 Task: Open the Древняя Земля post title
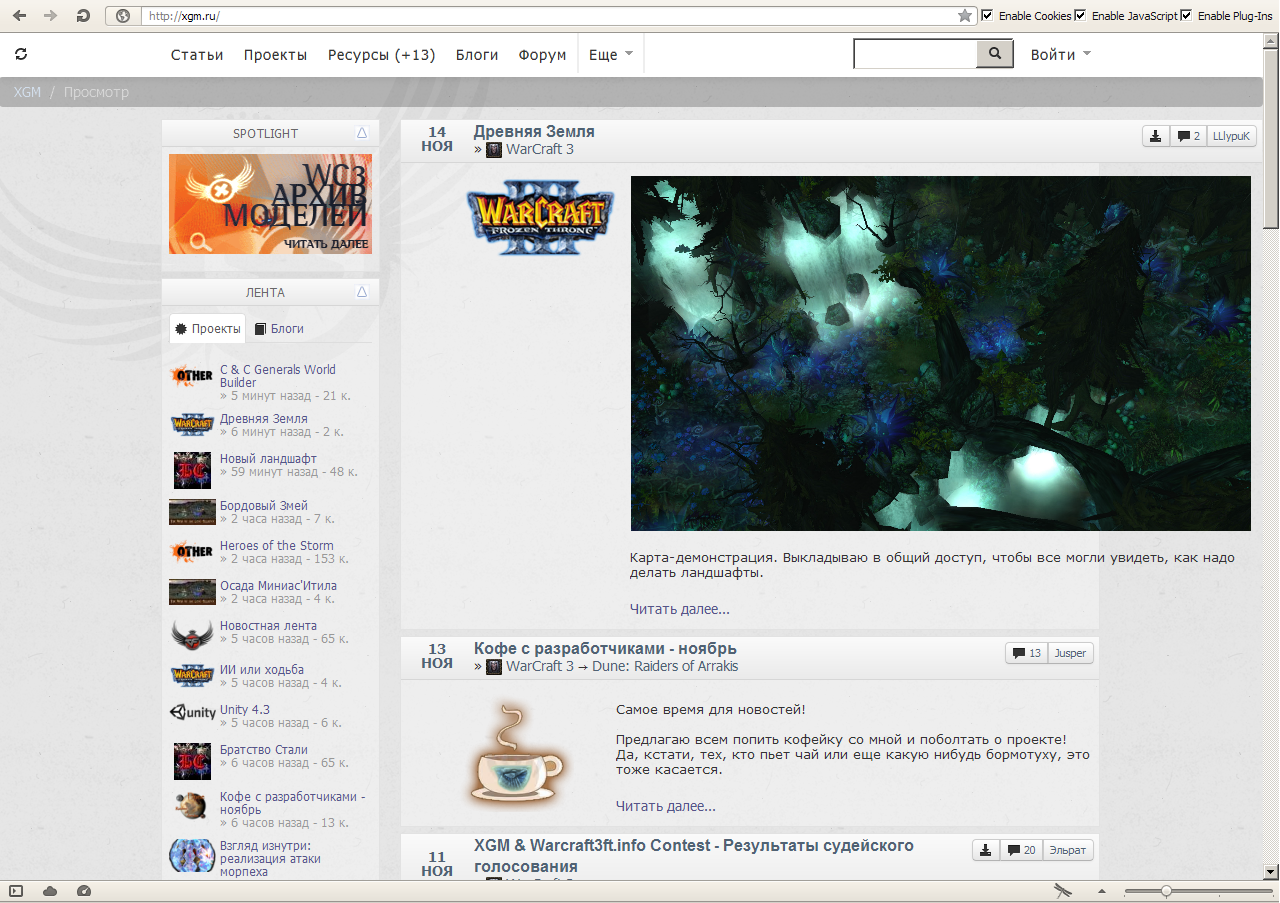[x=534, y=132]
